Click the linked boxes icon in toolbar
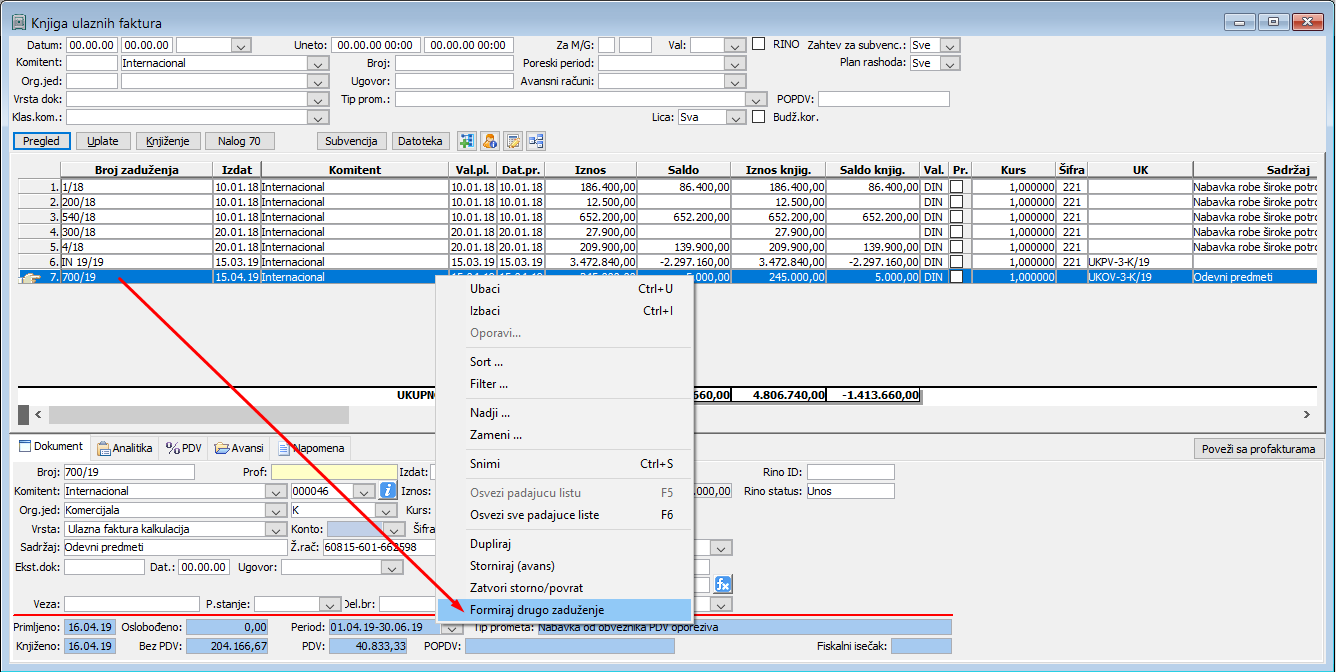The width and height of the screenshot is (1336, 672). (x=537, y=141)
